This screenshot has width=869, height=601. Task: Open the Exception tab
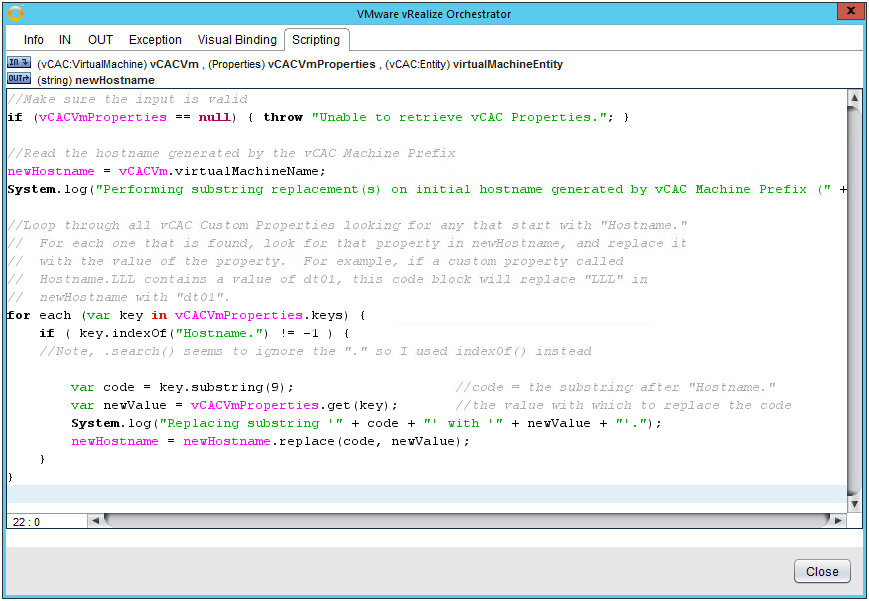click(155, 40)
